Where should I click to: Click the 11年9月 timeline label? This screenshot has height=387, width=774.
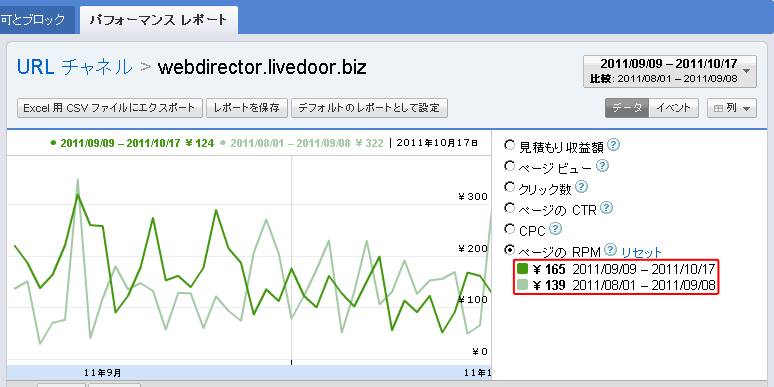coord(103,372)
